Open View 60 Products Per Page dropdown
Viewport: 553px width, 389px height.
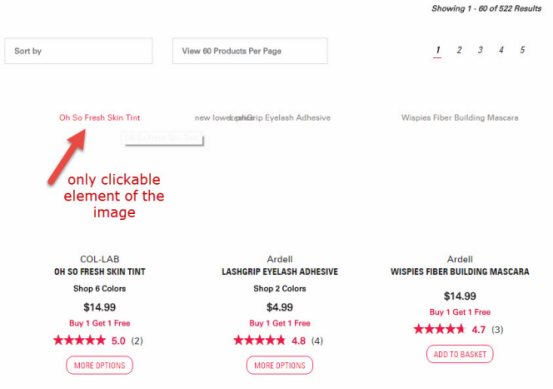[x=250, y=51]
